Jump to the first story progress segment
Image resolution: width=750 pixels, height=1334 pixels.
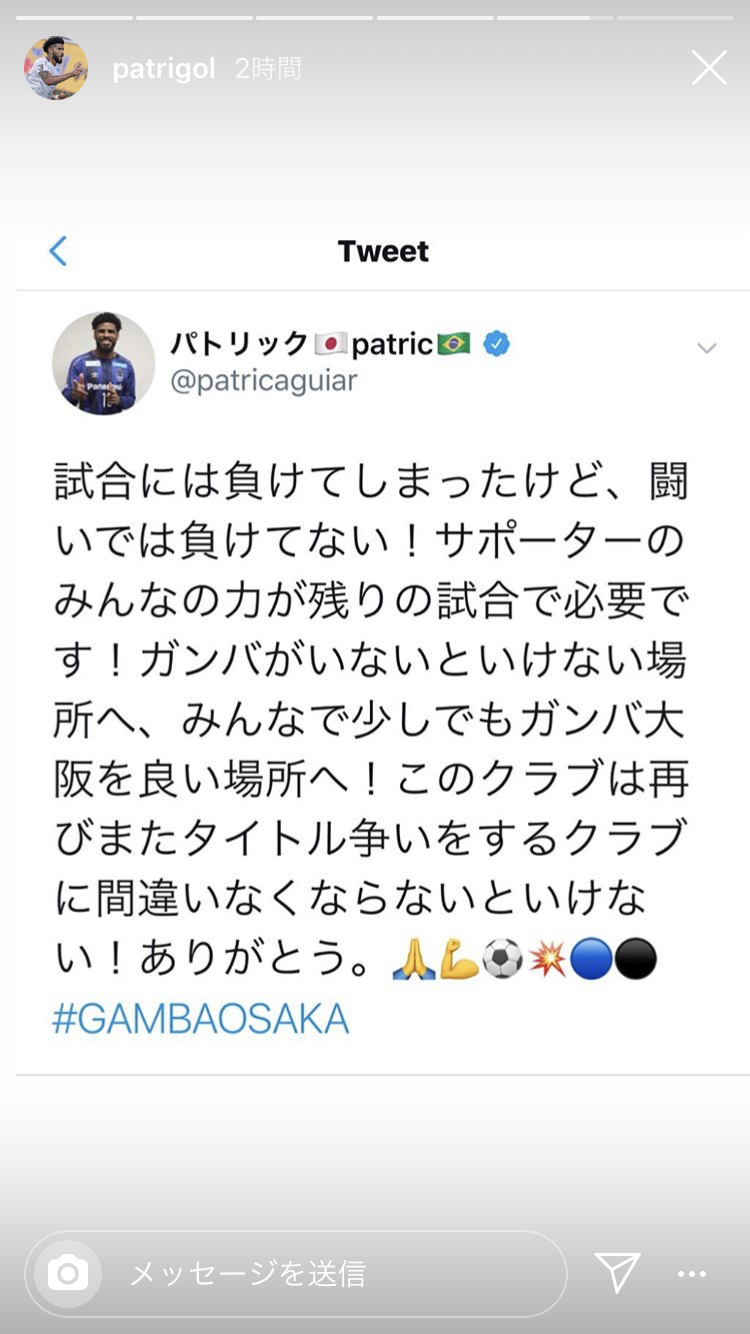click(x=75, y=17)
